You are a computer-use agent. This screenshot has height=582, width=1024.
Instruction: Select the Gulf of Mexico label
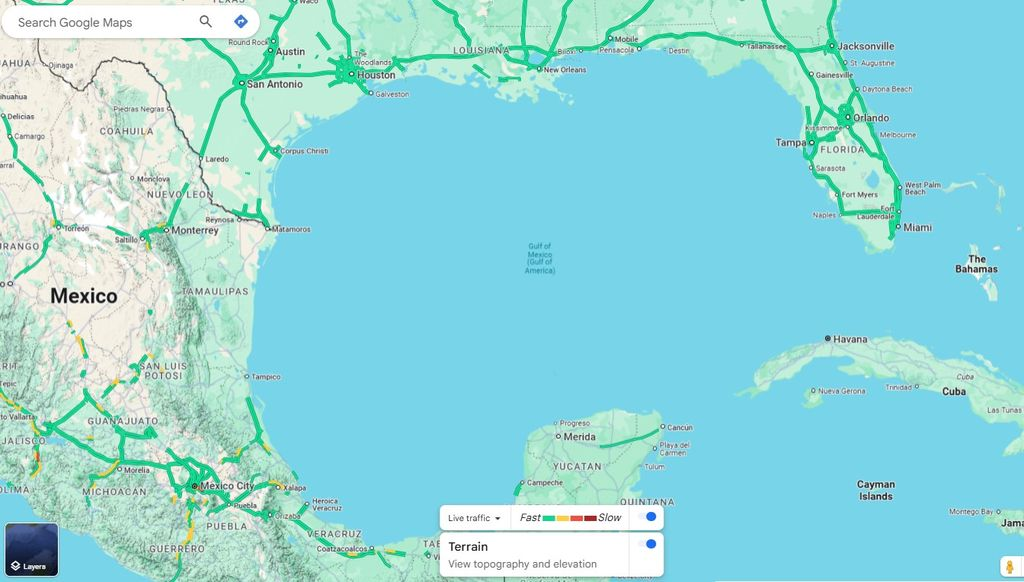pyautogui.click(x=539, y=258)
